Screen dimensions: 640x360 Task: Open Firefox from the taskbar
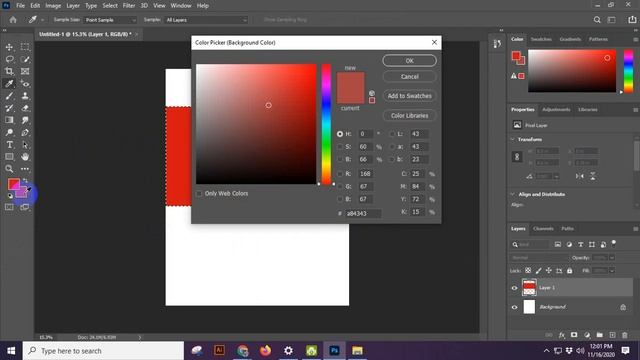[265, 351]
